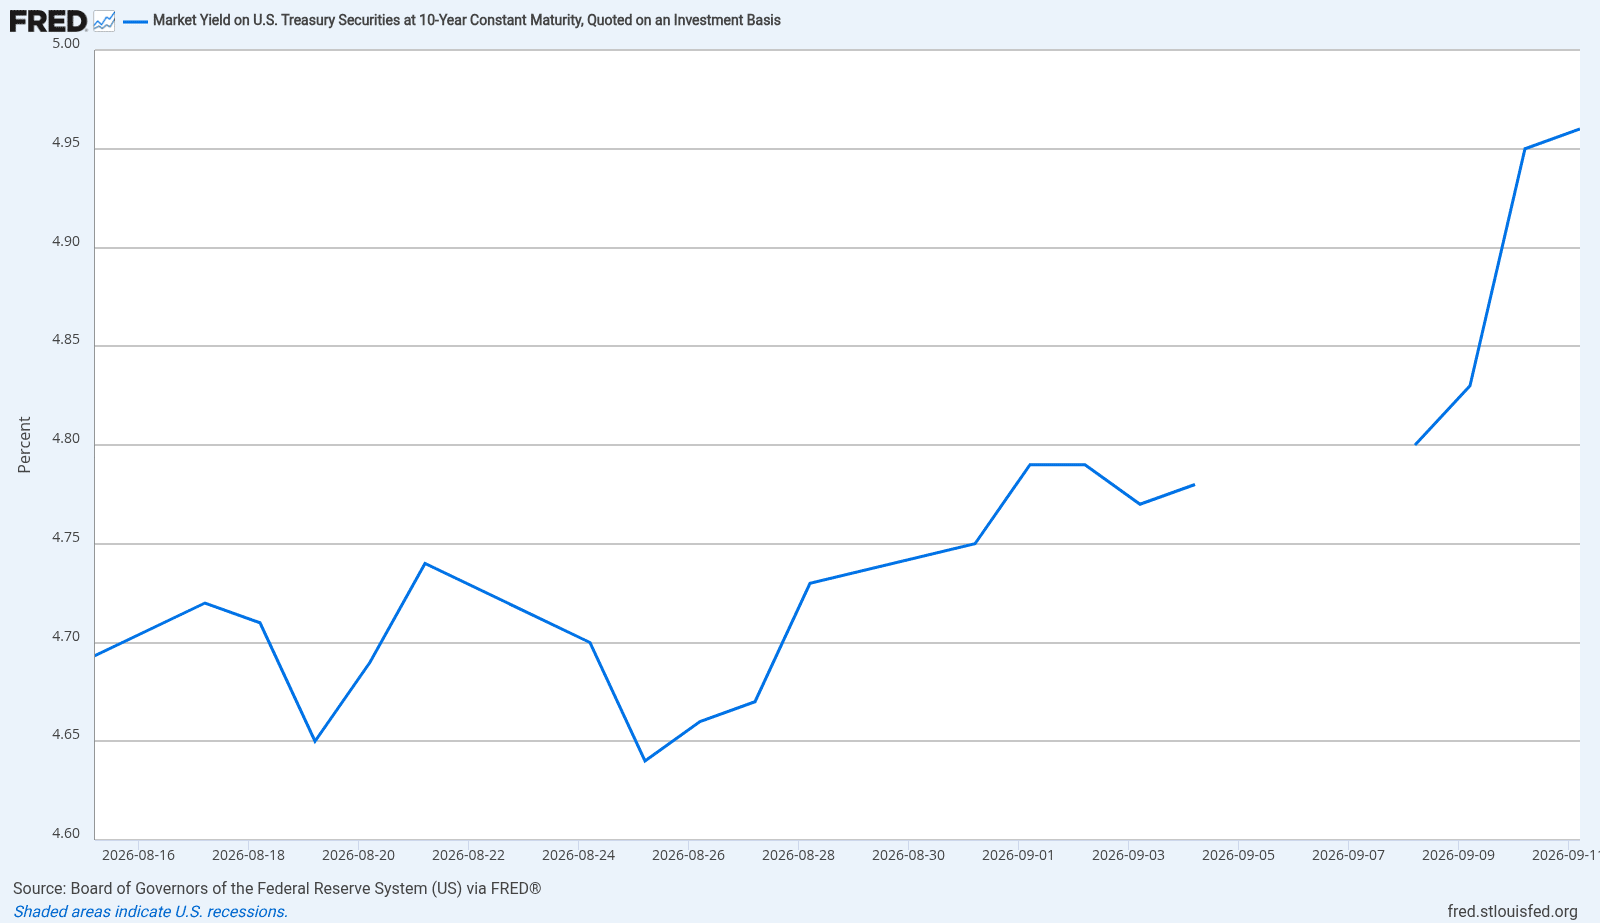Click the line's low point near 4.64

(645, 761)
